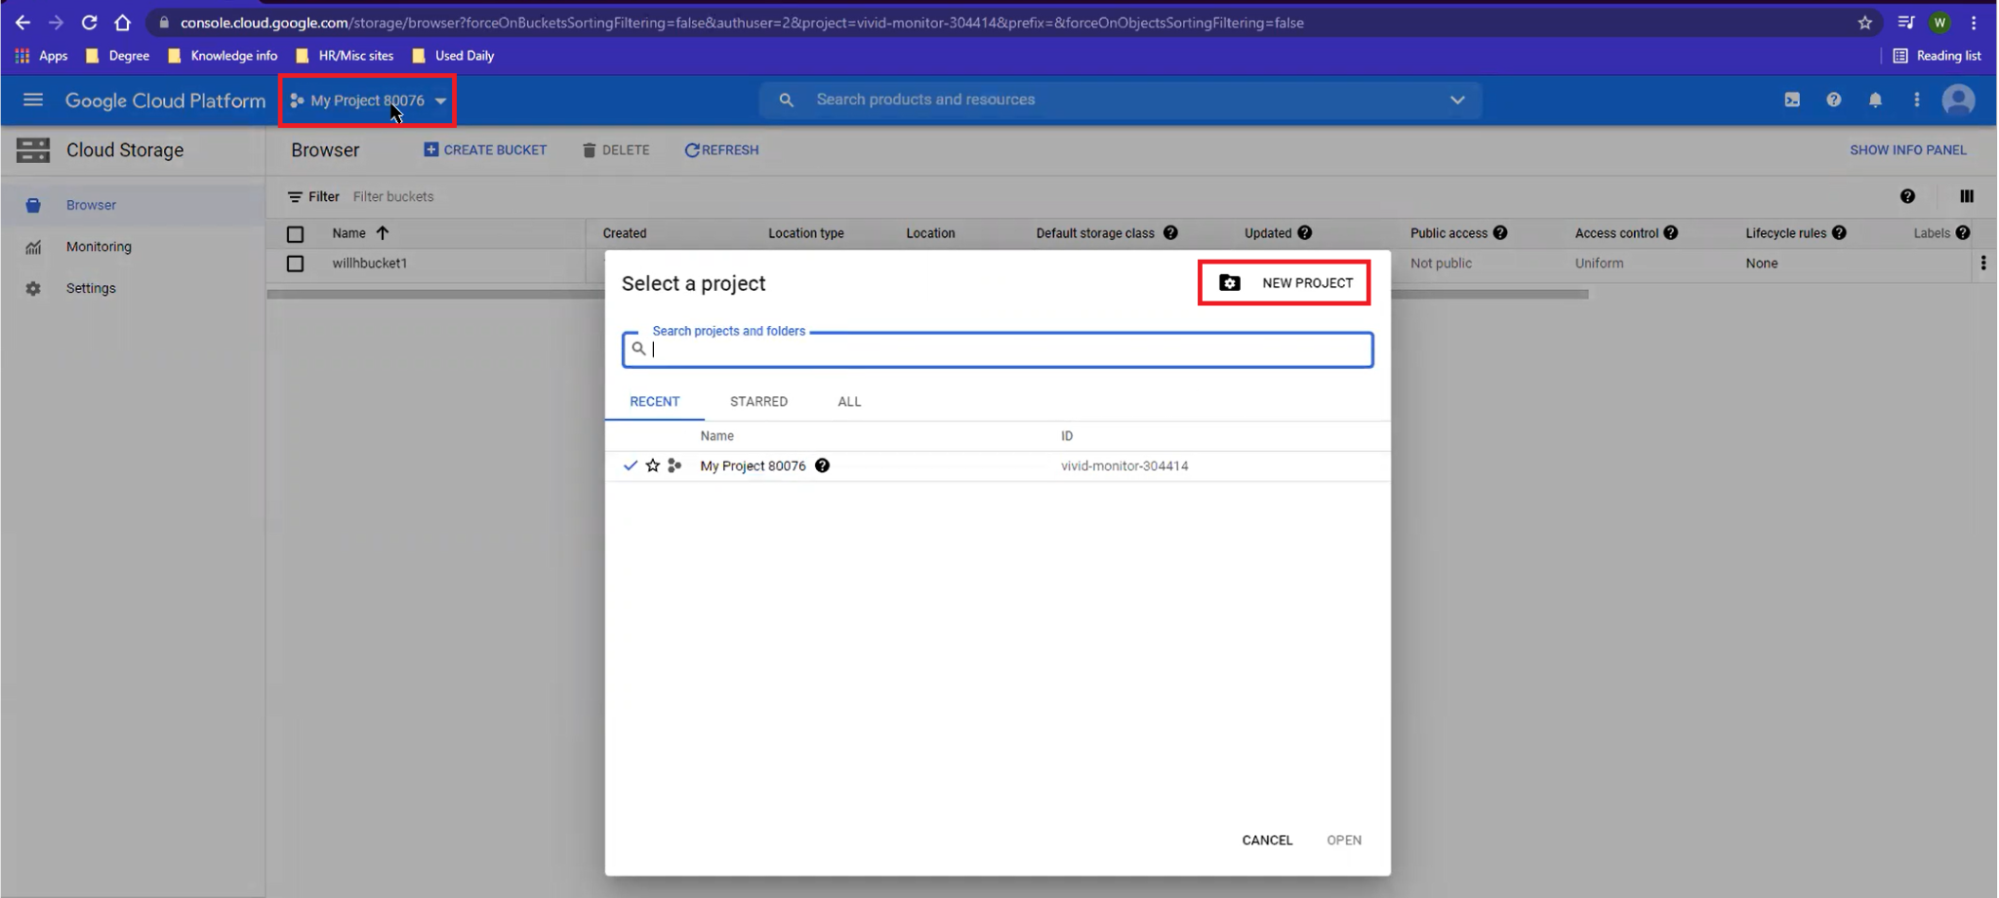Show Access control help tooltip
Image resolution: width=1999 pixels, height=898 pixels.
pyautogui.click(x=1670, y=233)
